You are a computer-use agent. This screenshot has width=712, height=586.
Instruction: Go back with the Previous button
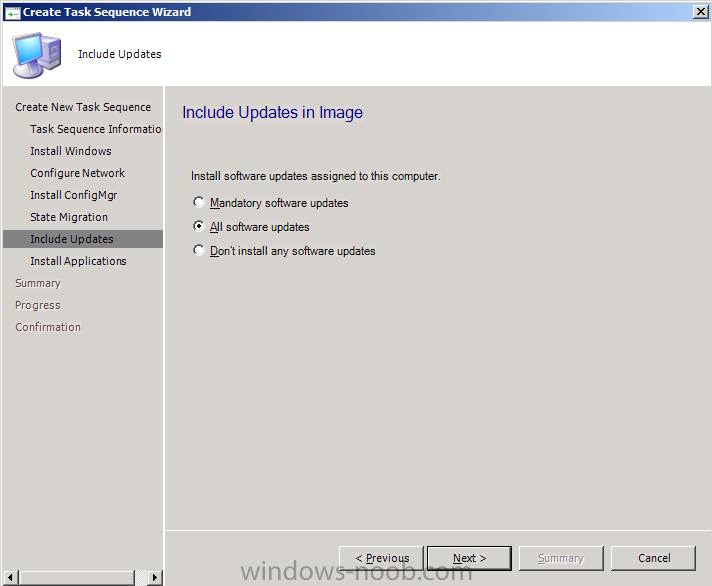tap(381, 558)
